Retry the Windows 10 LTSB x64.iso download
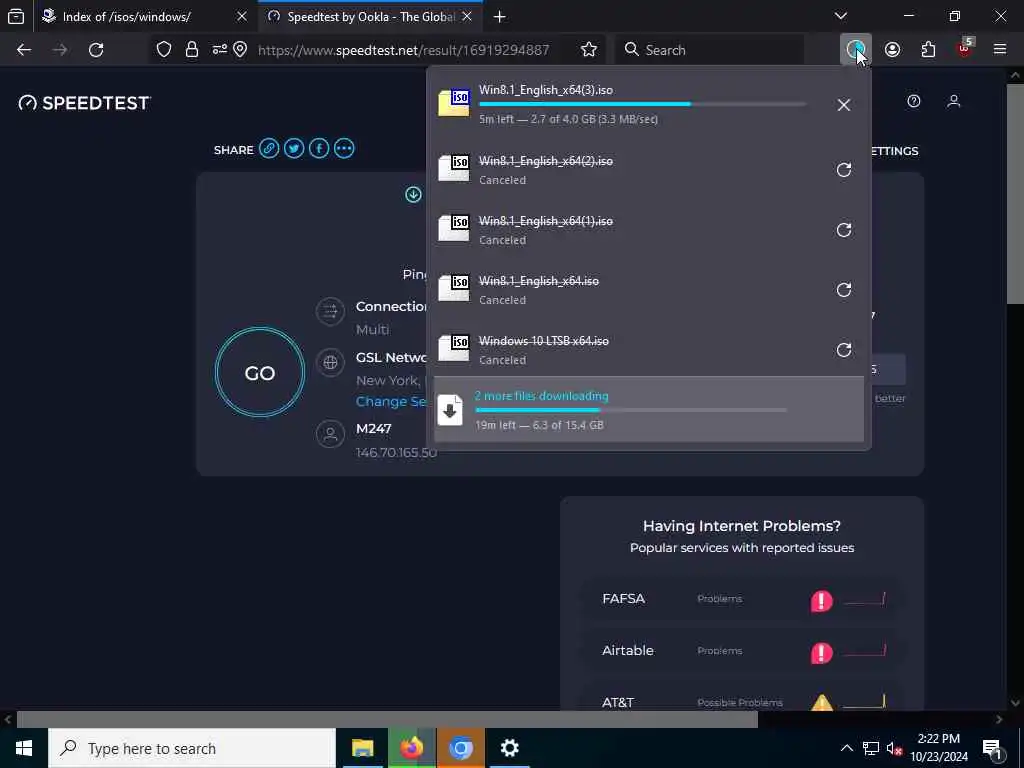This screenshot has width=1024, height=768. 844,351
